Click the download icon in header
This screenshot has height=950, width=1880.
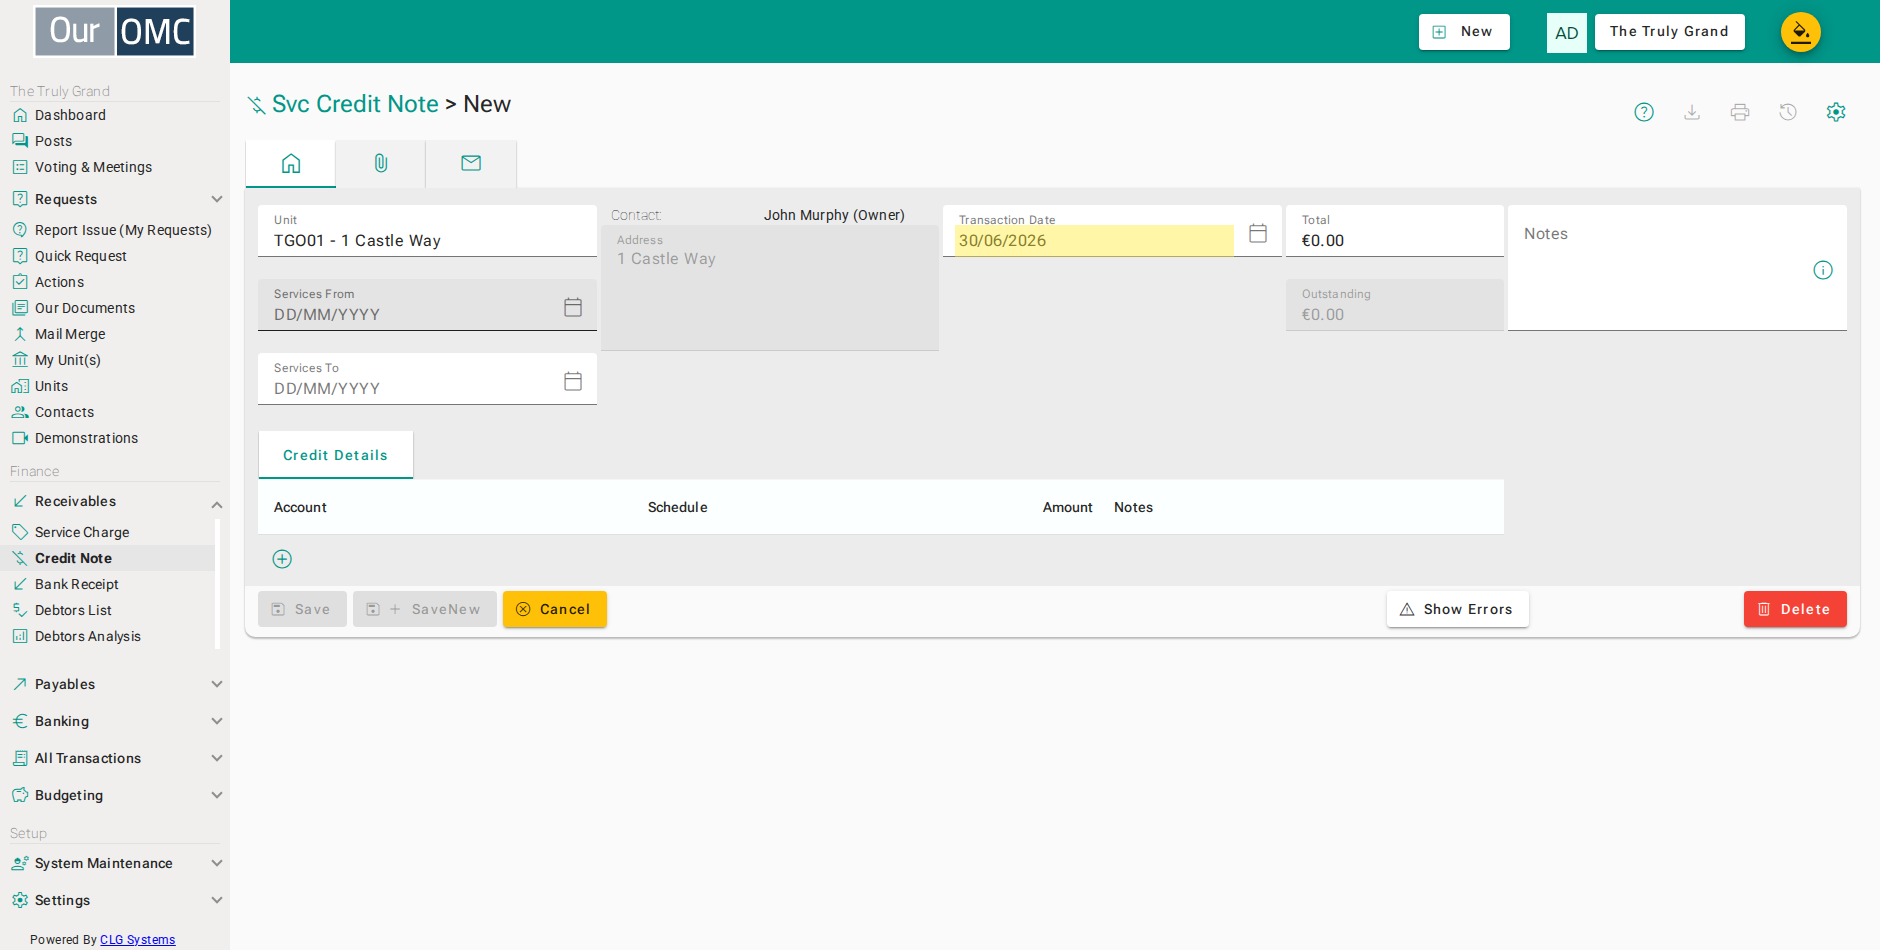1692,112
